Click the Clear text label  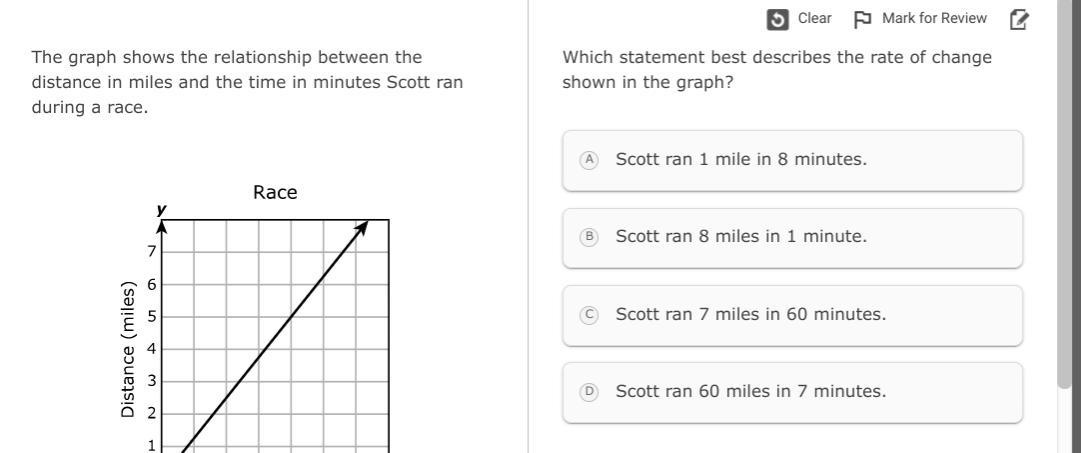[x=814, y=19]
